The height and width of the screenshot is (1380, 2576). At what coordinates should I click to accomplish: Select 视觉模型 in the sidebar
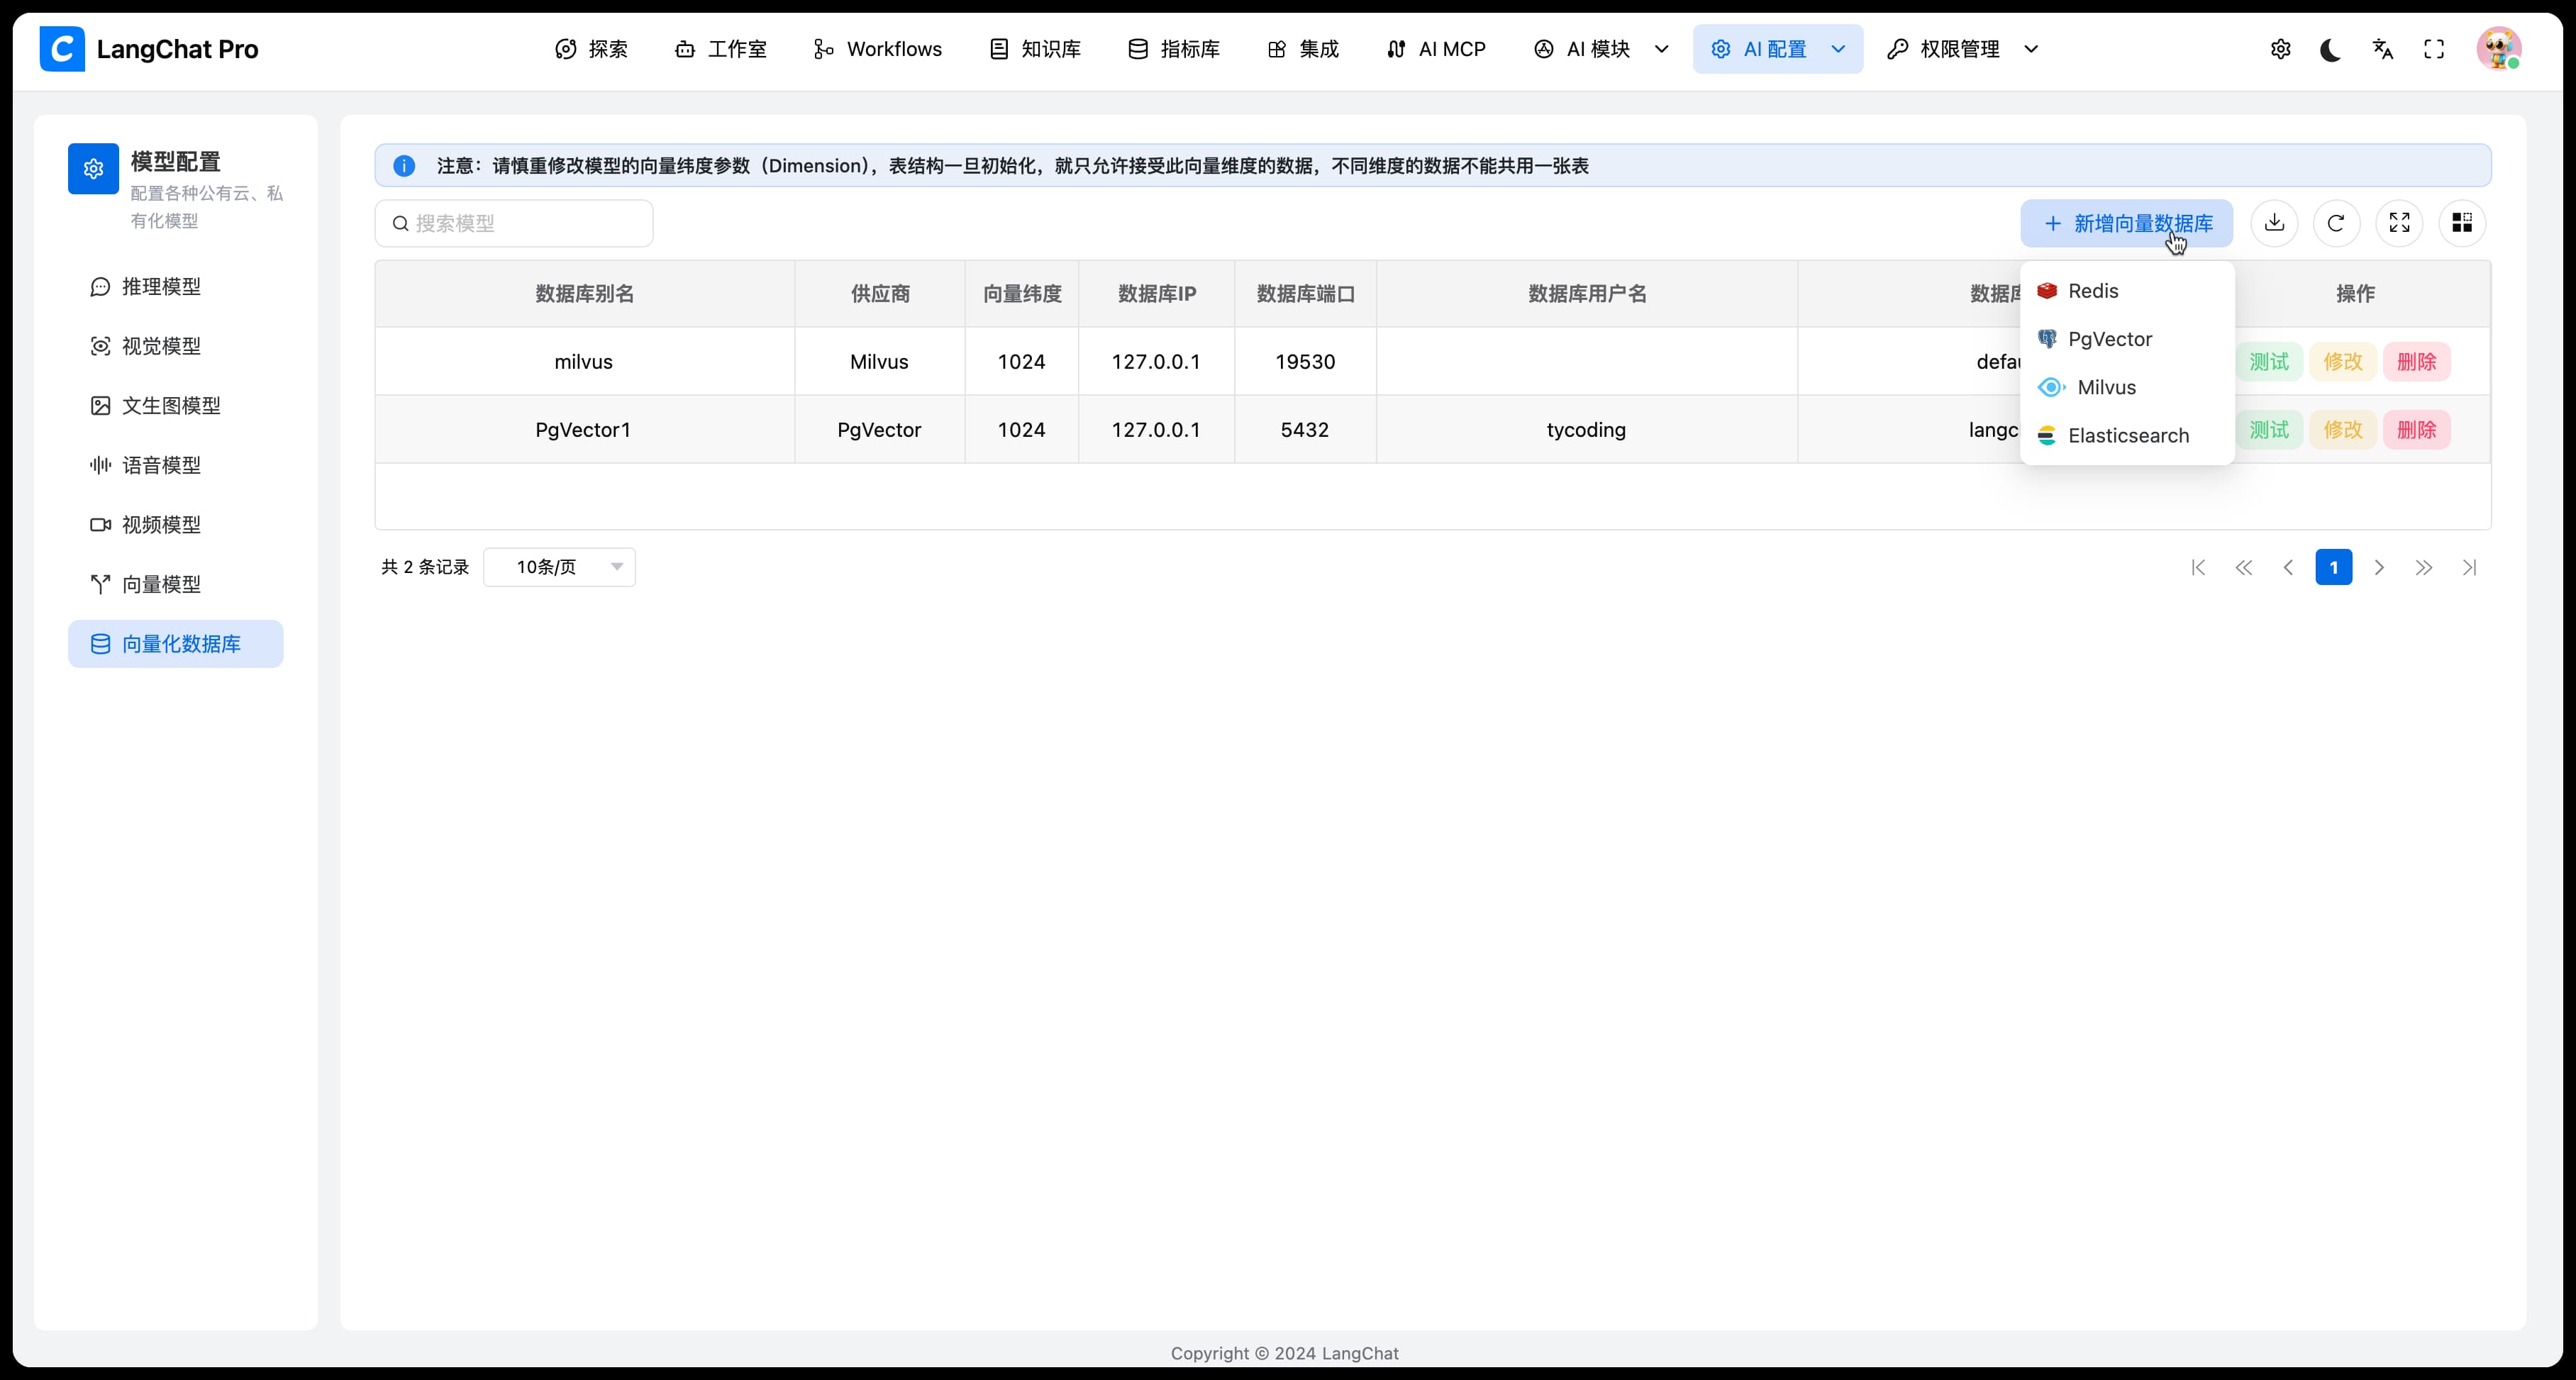point(176,346)
